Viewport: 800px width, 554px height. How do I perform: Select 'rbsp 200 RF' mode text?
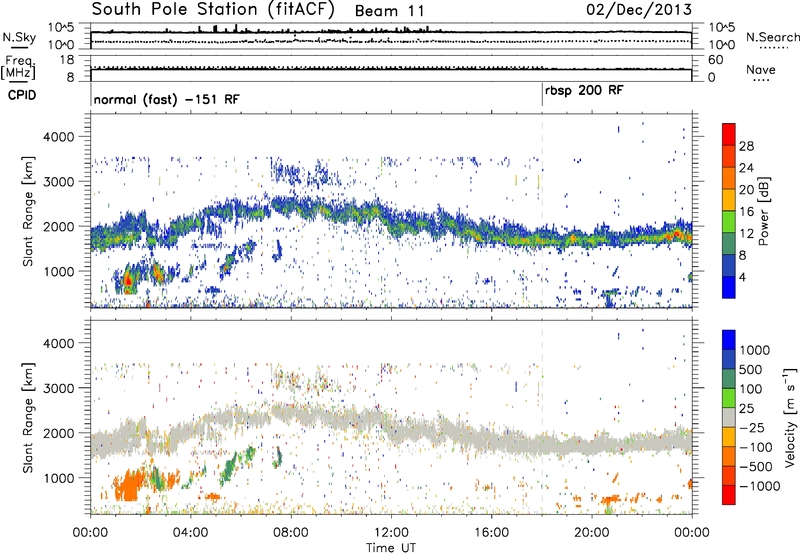pyautogui.click(x=584, y=91)
